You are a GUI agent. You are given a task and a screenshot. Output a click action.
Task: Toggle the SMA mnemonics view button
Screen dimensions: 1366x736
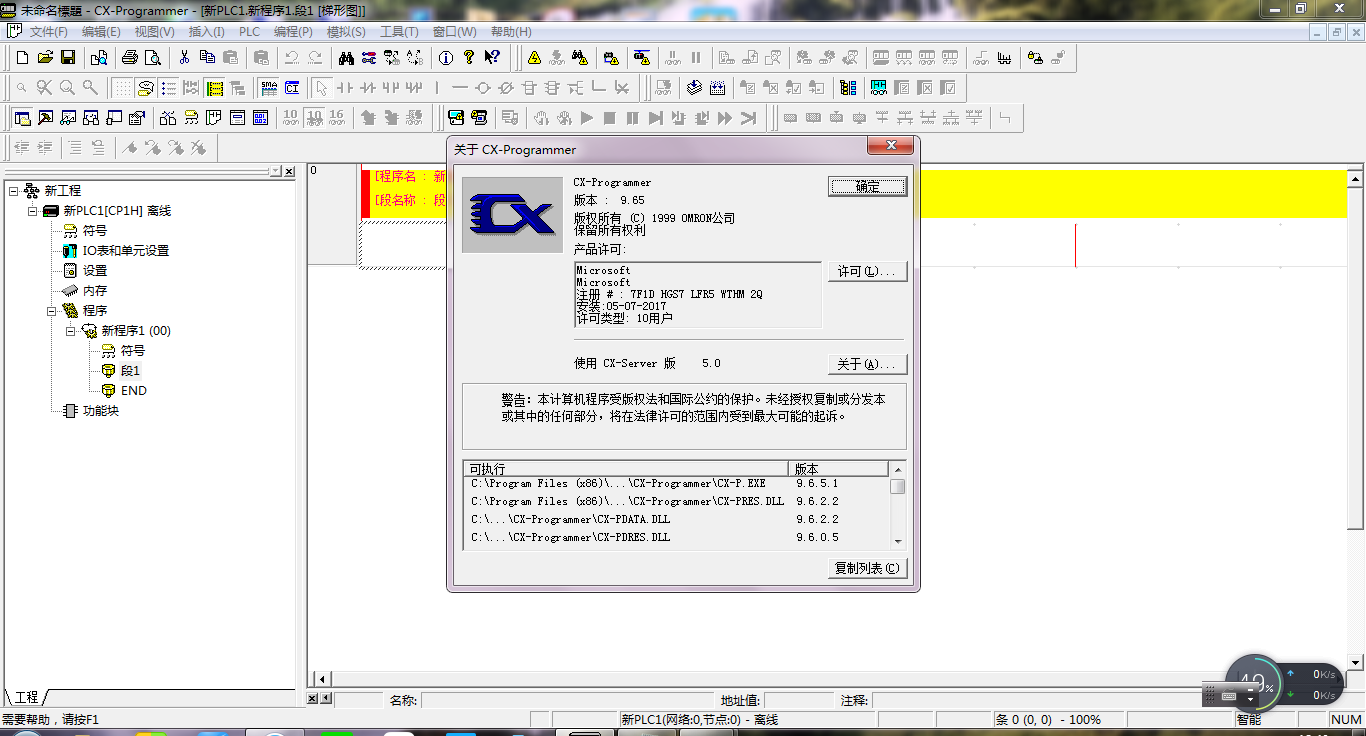(268, 88)
